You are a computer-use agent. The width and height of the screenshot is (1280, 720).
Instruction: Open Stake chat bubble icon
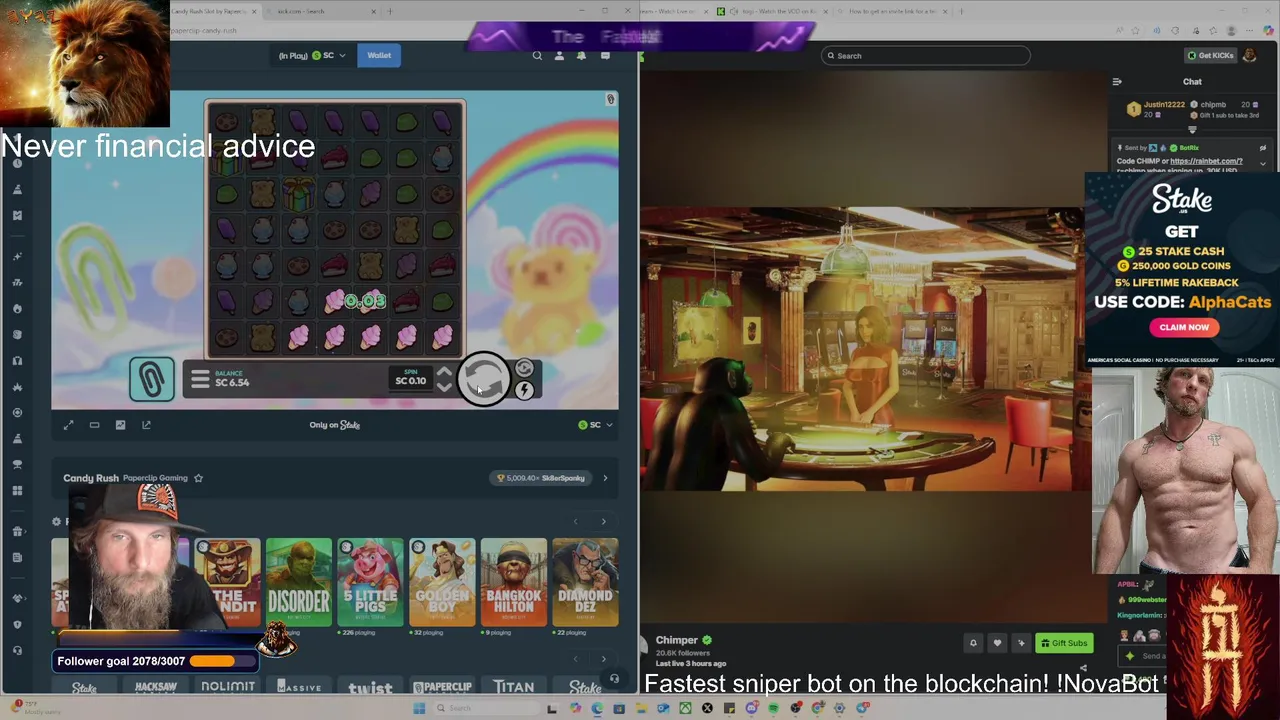pos(605,56)
